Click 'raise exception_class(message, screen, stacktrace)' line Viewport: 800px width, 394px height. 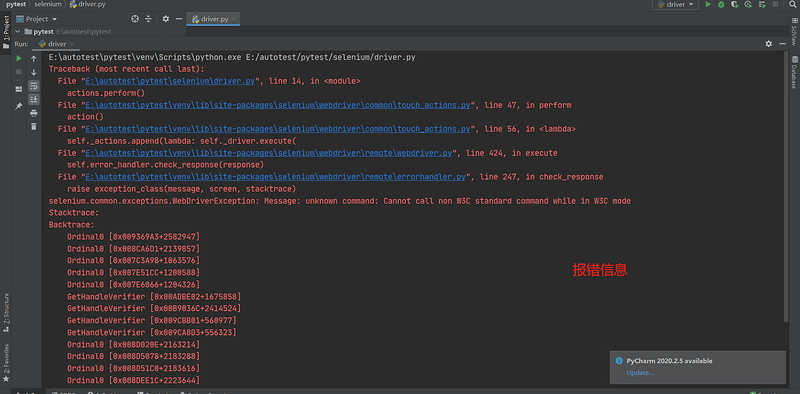[182, 189]
